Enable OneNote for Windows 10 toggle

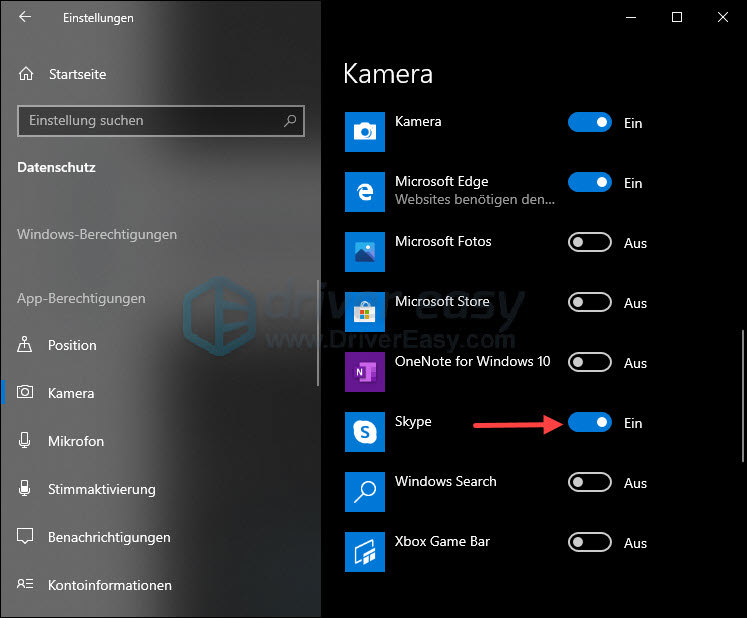click(590, 363)
